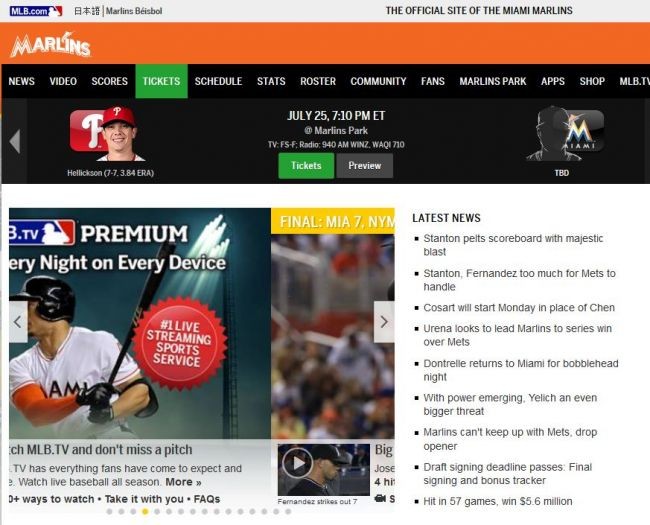
Task: Click the green Tickets button for July 25 game
Action: (306, 165)
